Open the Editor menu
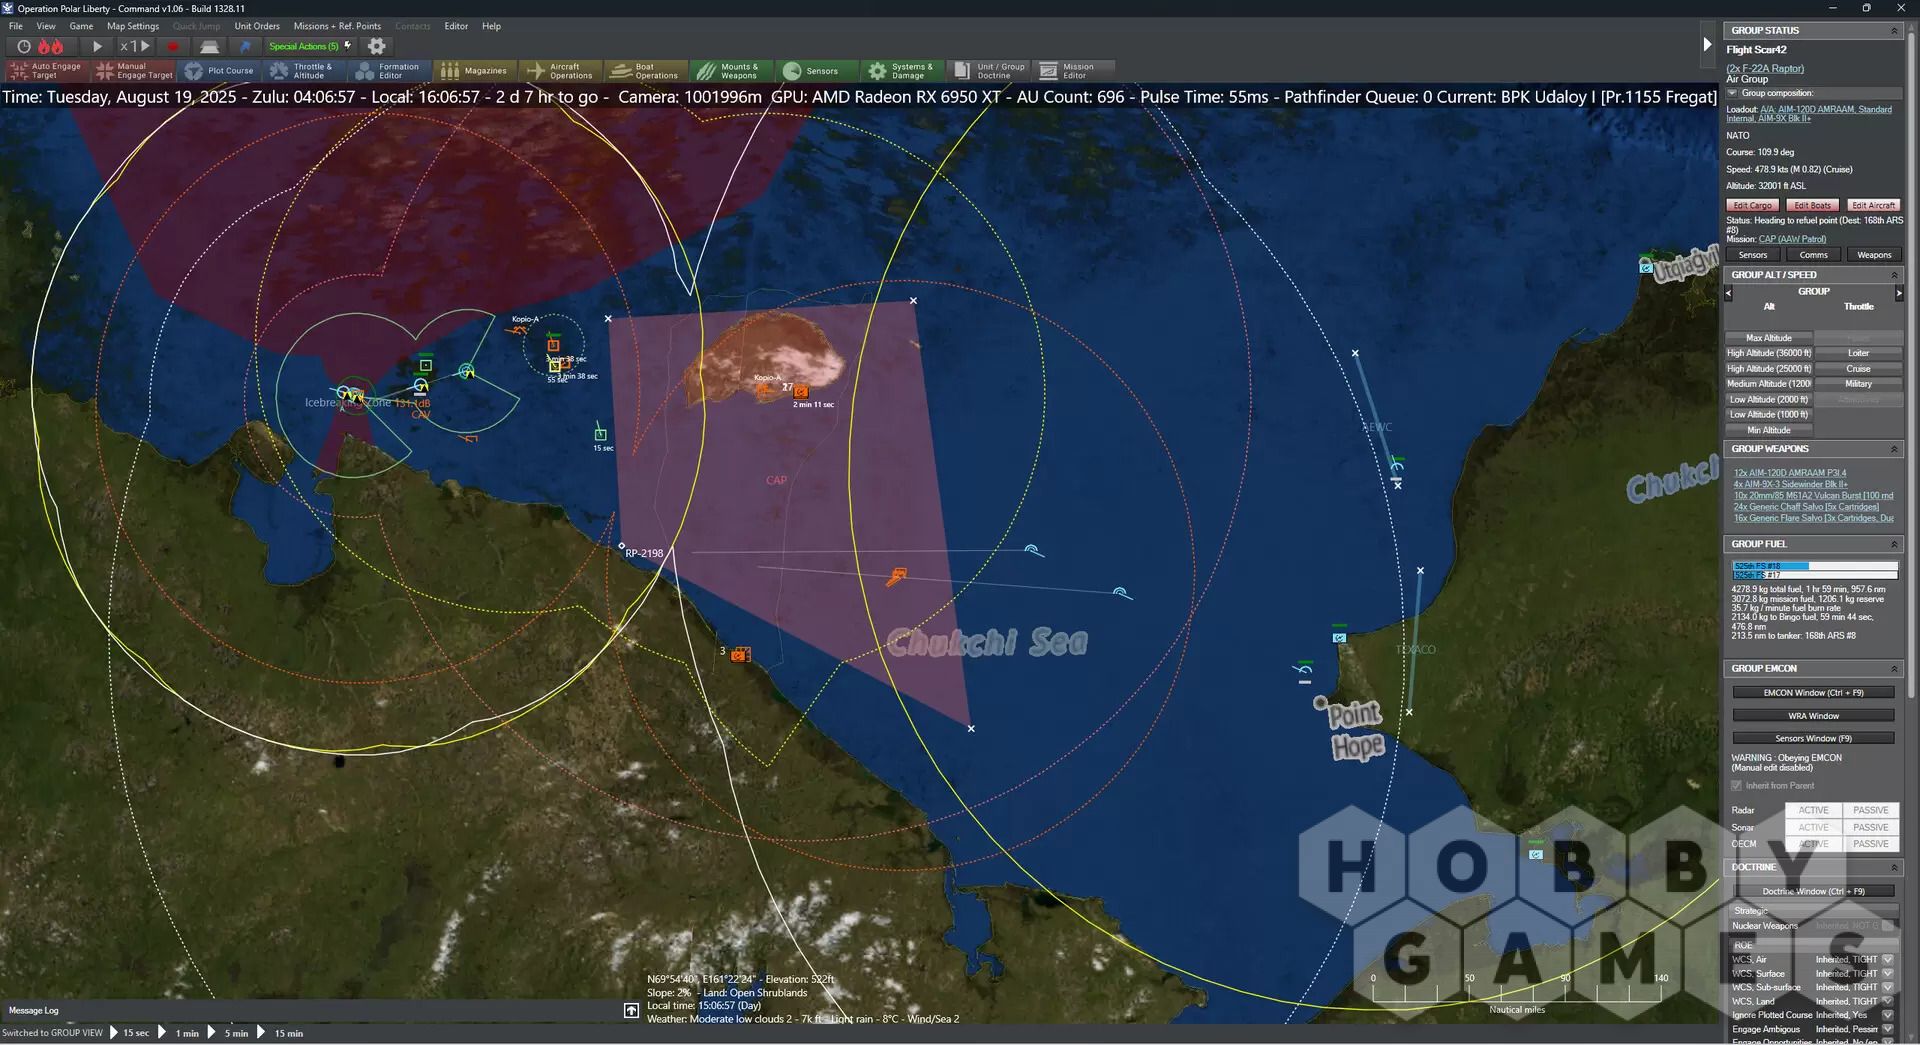This screenshot has width=1920, height=1045. pyautogui.click(x=456, y=26)
